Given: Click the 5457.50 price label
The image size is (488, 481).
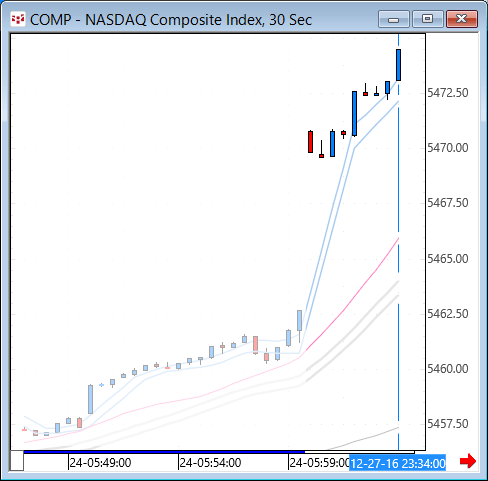Looking at the screenshot, I should (448, 424).
